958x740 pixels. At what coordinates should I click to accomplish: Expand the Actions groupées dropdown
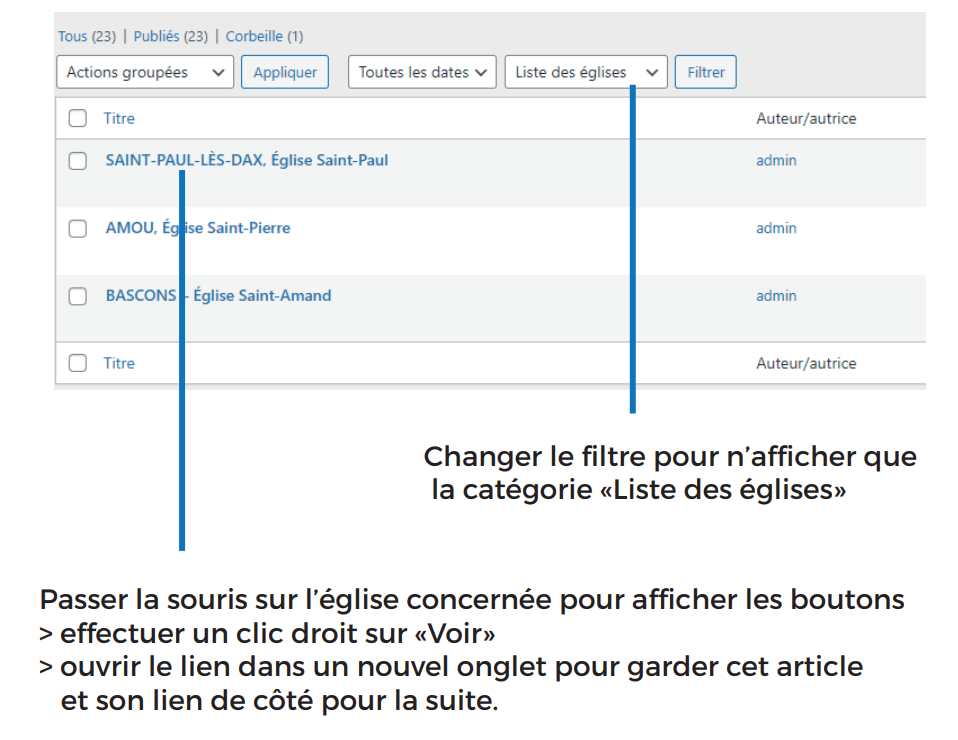coord(145,72)
